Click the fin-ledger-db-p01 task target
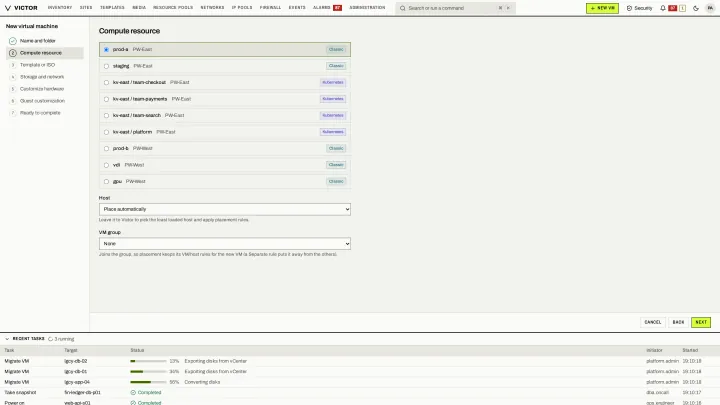 pyautogui.click(x=82, y=393)
